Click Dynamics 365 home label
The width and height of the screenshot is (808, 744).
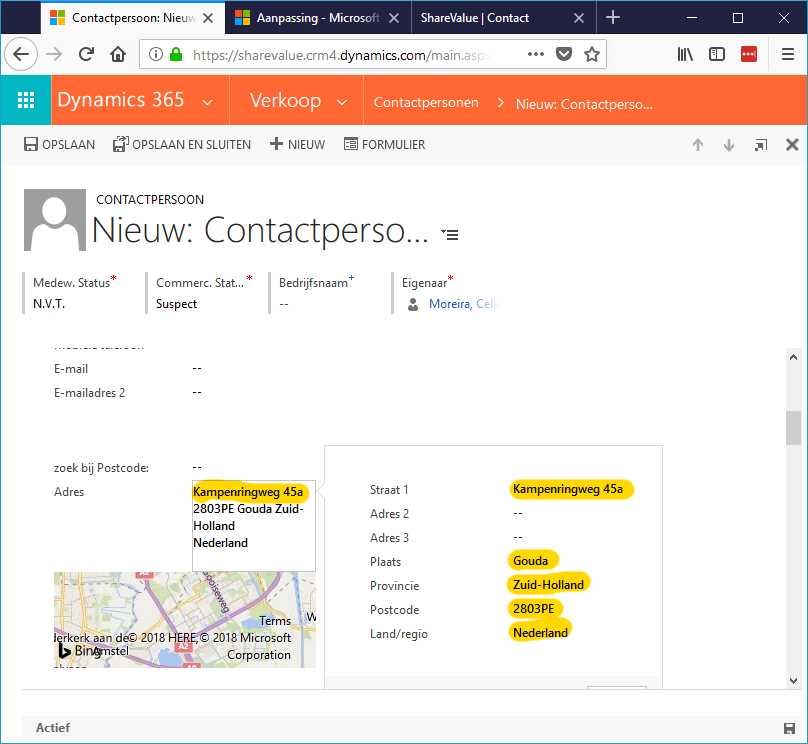coord(121,99)
